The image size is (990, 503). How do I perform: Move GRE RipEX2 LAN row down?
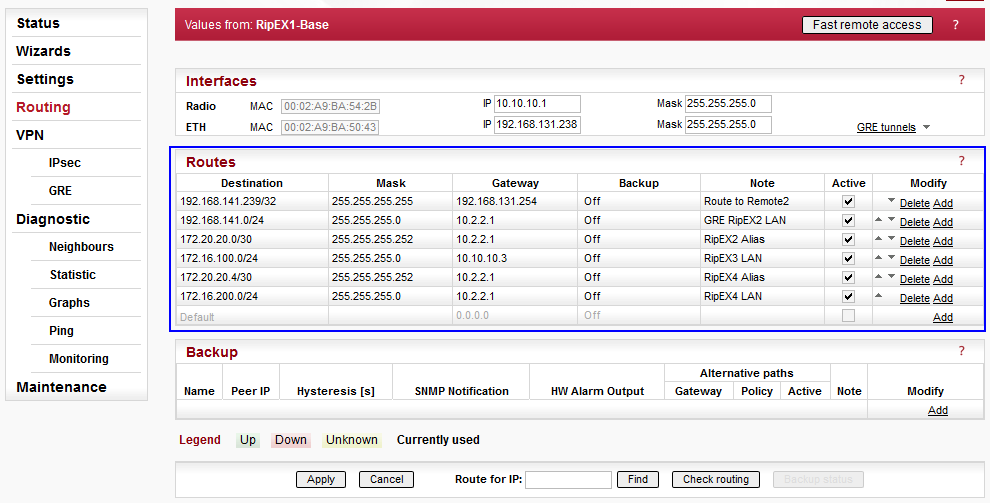click(891, 220)
